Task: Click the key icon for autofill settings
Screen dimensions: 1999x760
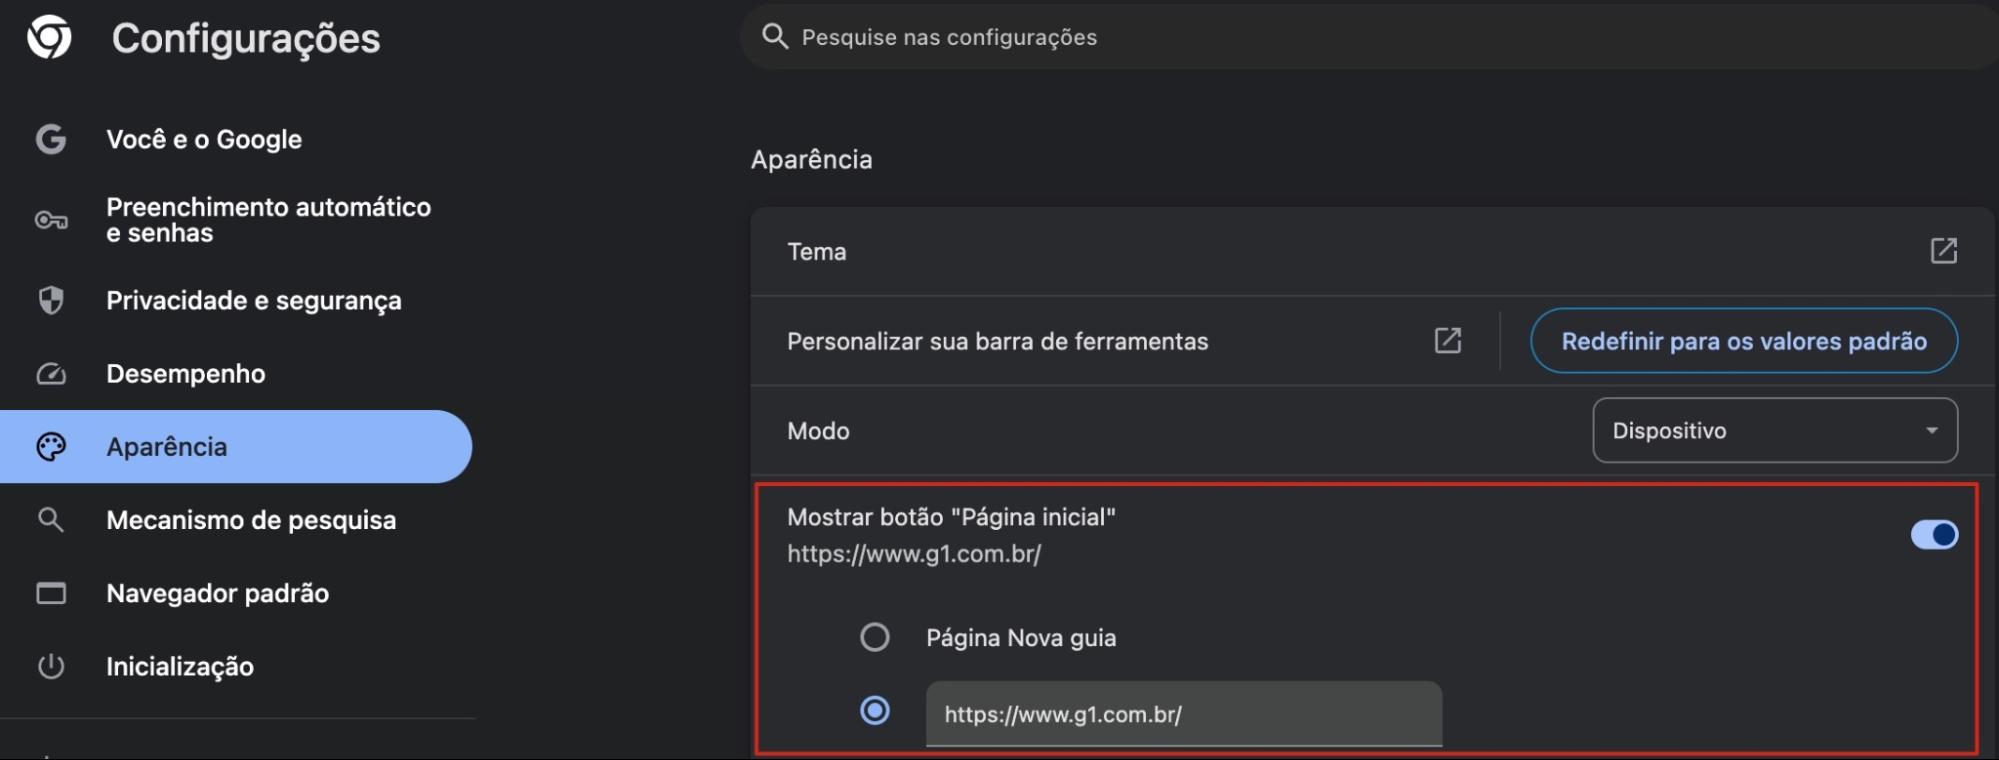Action: pyautogui.click(x=51, y=220)
